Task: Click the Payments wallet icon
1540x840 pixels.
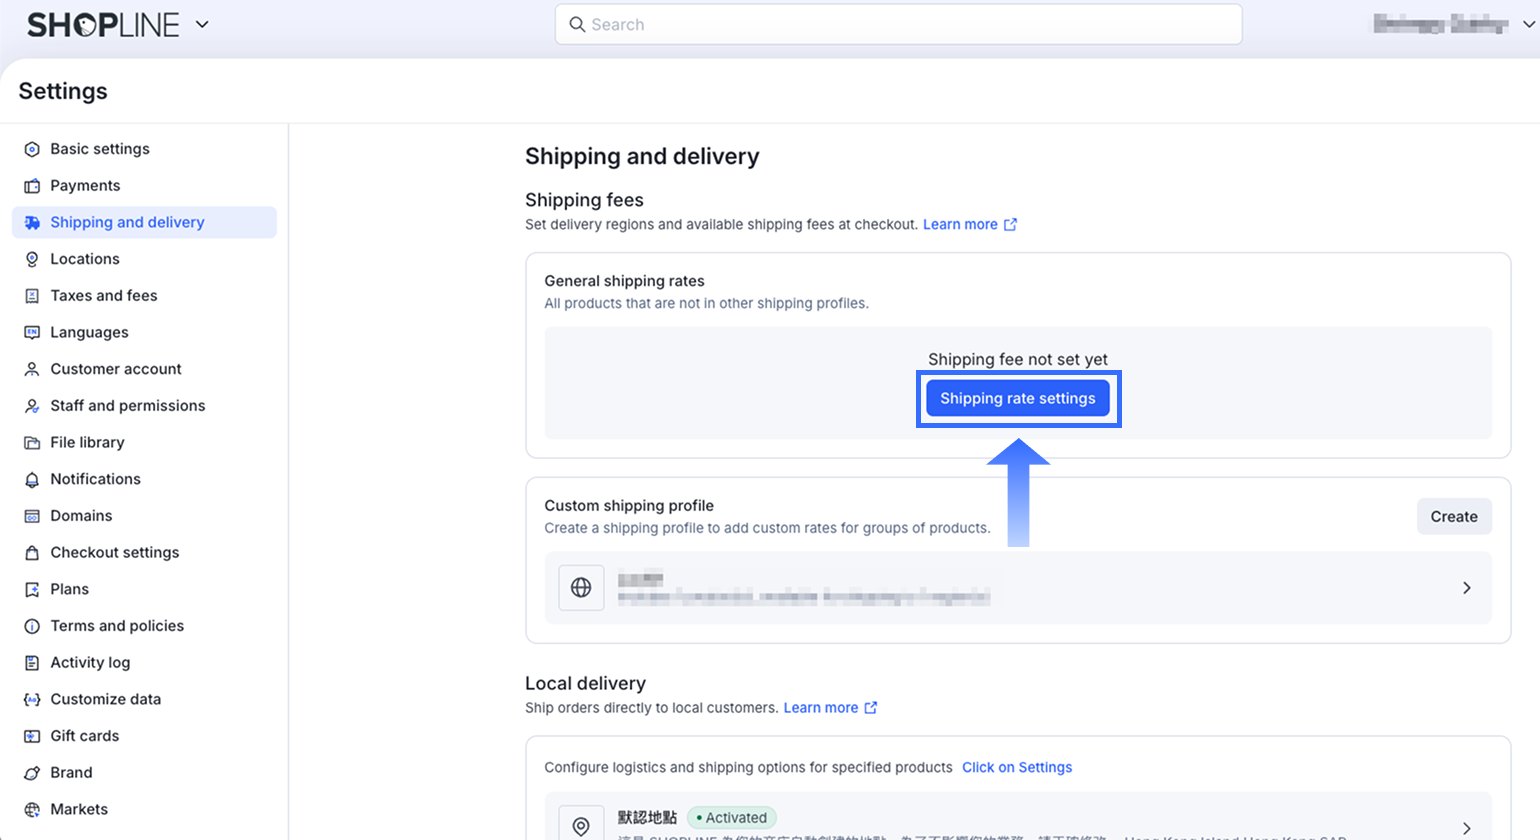Action: [x=32, y=186]
